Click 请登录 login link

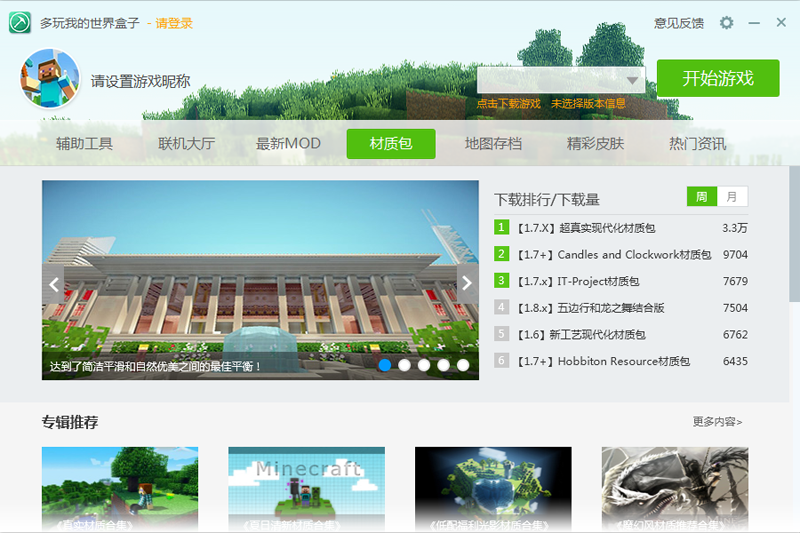tap(174, 23)
